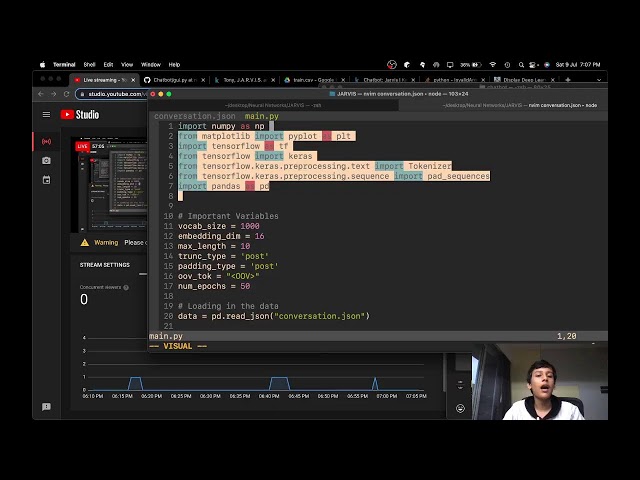Viewport: 640px width, 480px height.
Task: Click the screen mirroring display icon in menu bar
Action: pos(450,64)
